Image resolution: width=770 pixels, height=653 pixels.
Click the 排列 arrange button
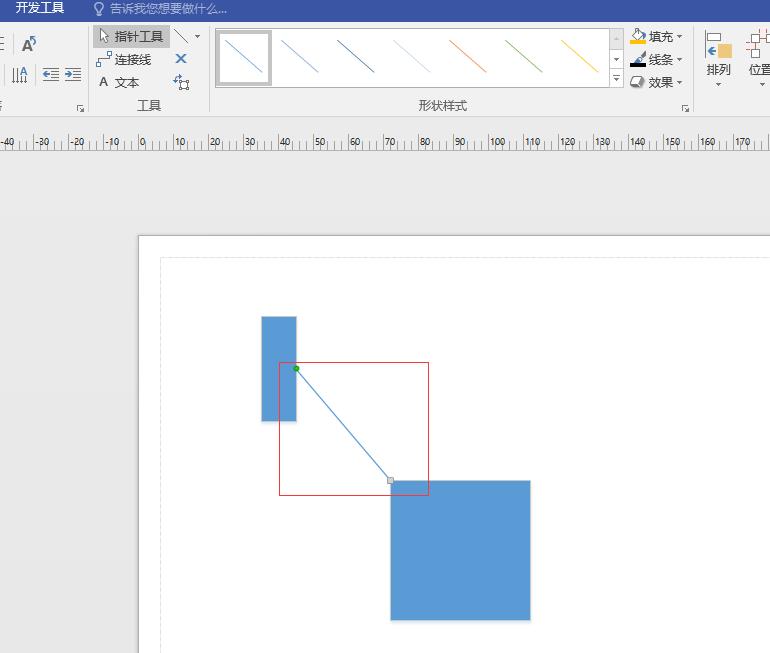718,59
